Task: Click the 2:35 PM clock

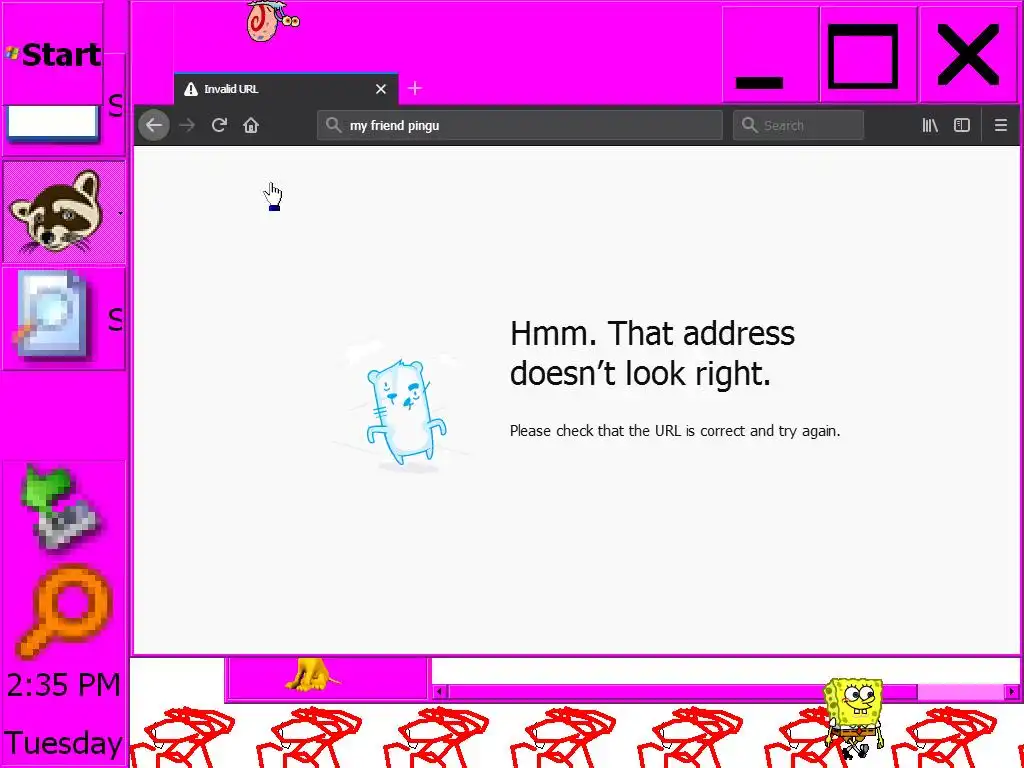Action: click(63, 684)
